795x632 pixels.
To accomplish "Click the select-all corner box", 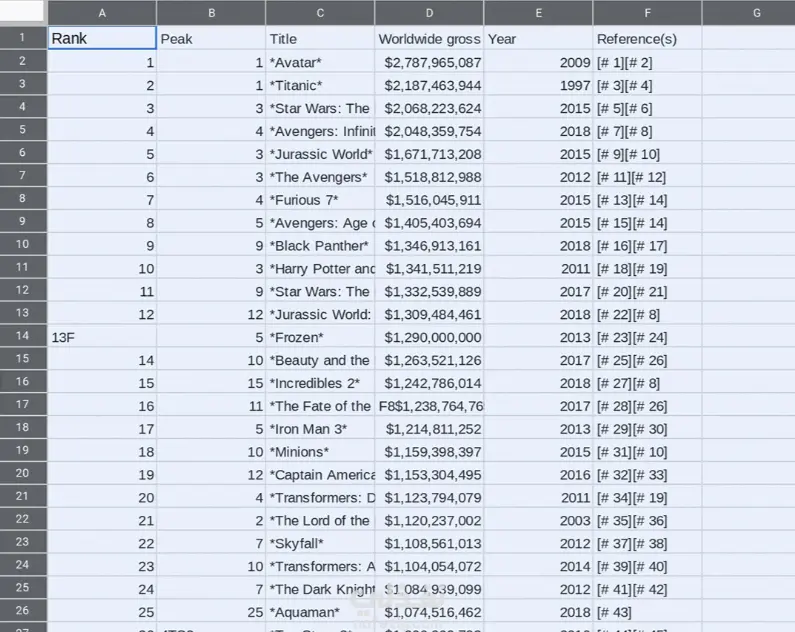I will coord(23,11).
